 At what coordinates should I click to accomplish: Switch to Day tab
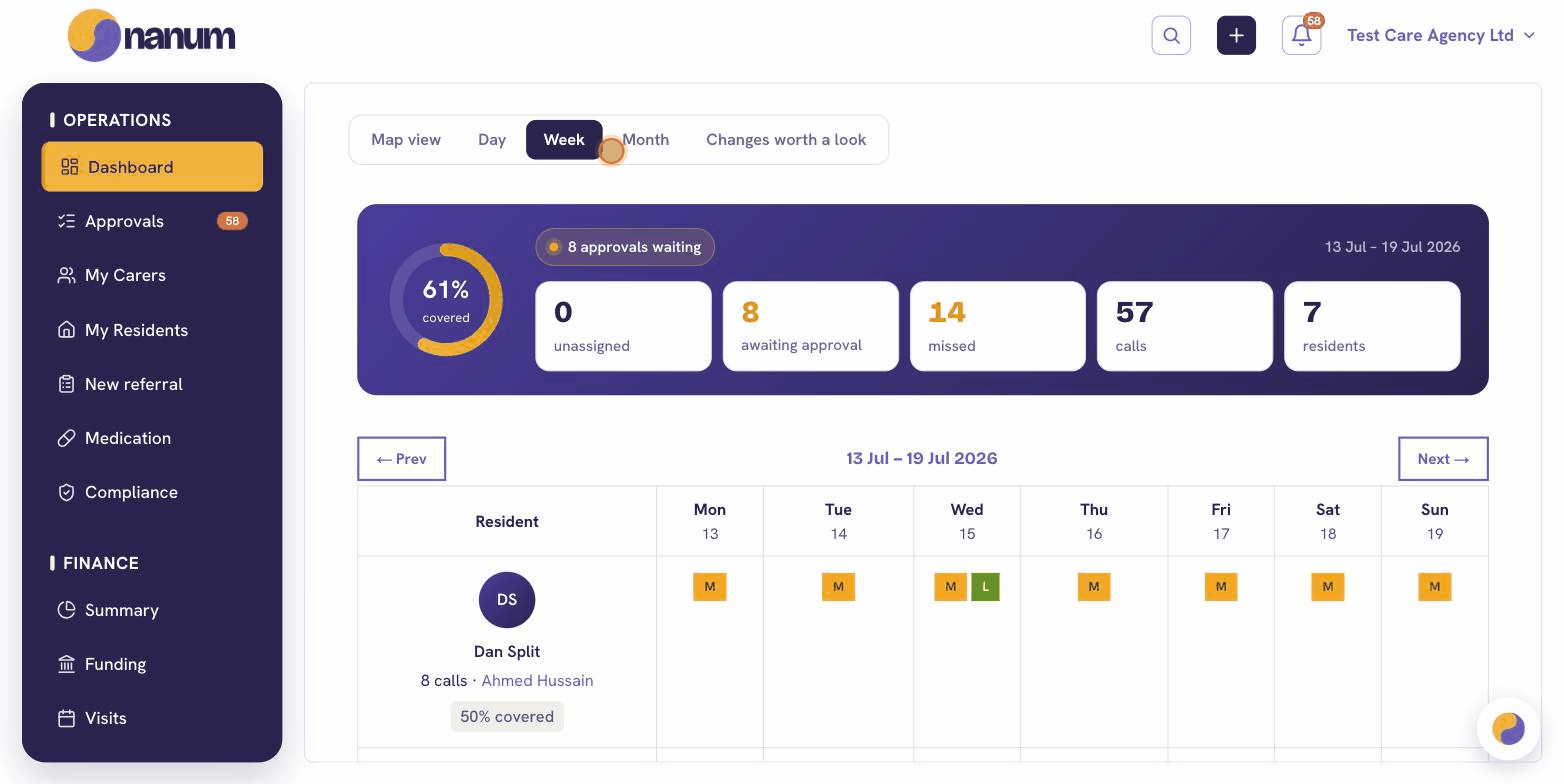492,140
